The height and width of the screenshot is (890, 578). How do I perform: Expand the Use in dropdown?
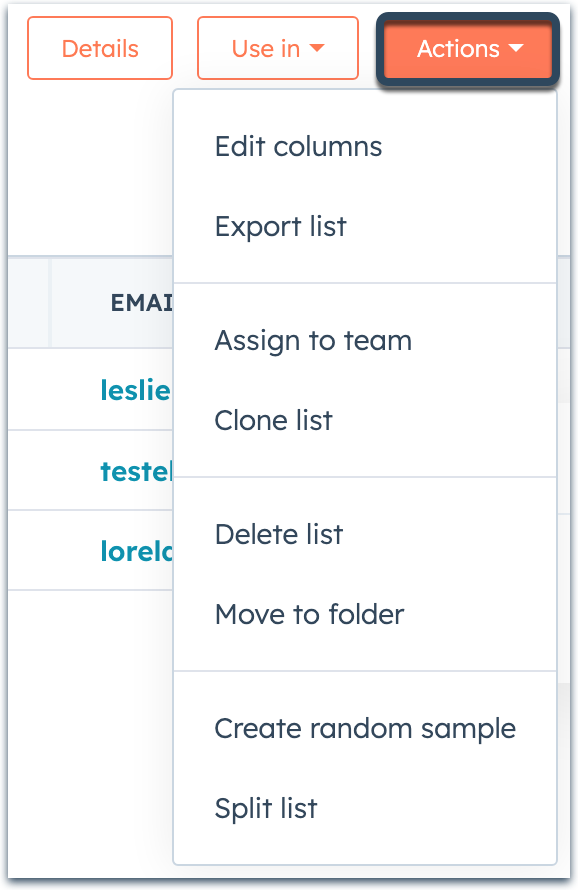tap(277, 47)
